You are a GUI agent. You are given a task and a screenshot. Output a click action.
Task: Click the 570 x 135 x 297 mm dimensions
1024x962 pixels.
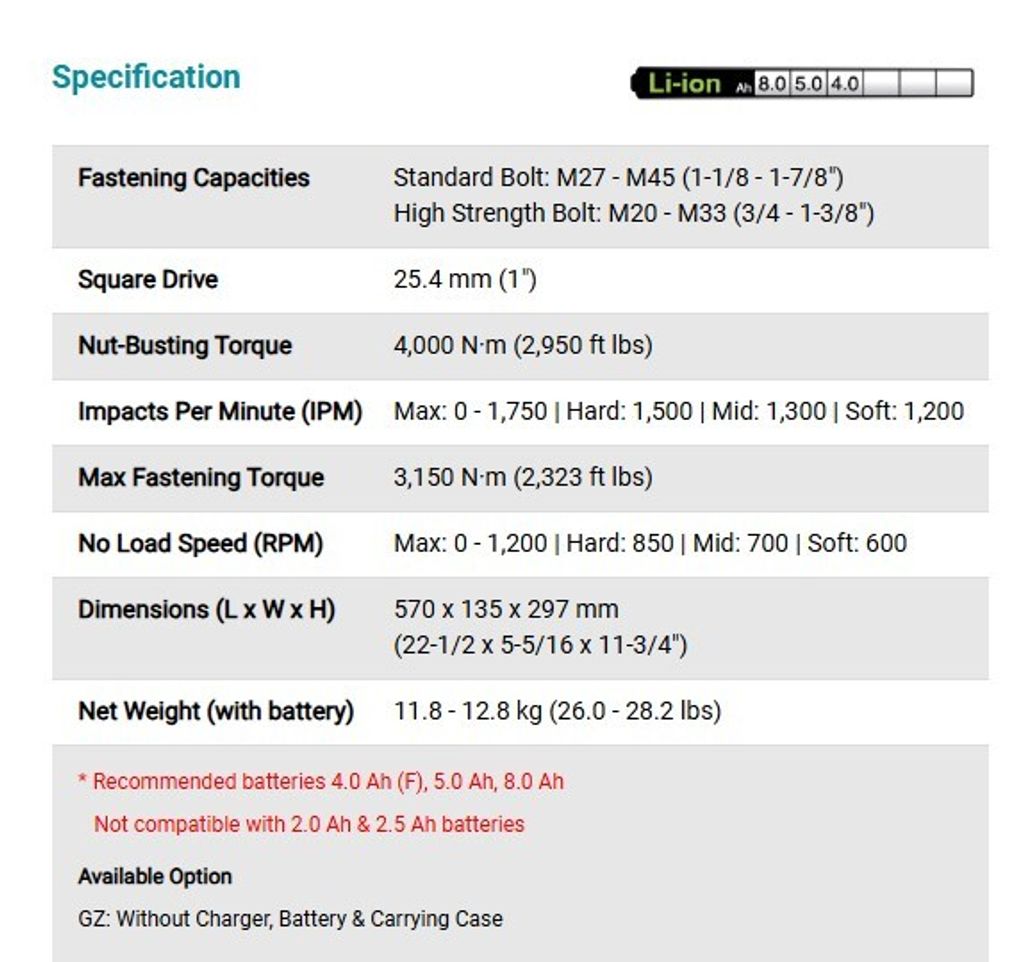point(506,609)
